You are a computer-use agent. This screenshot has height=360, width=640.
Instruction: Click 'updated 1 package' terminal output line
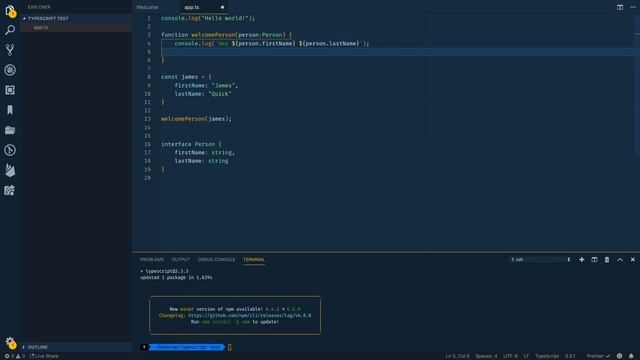(176, 278)
